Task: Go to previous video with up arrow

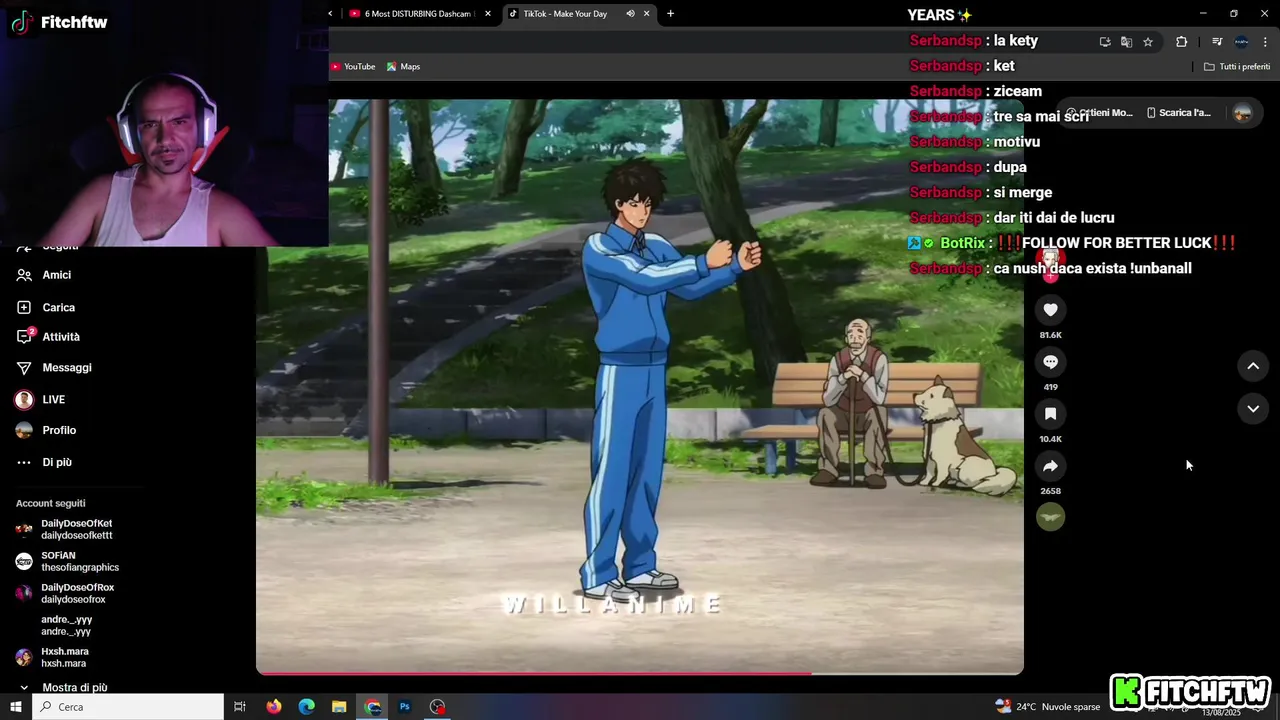Action: (x=1253, y=366)
